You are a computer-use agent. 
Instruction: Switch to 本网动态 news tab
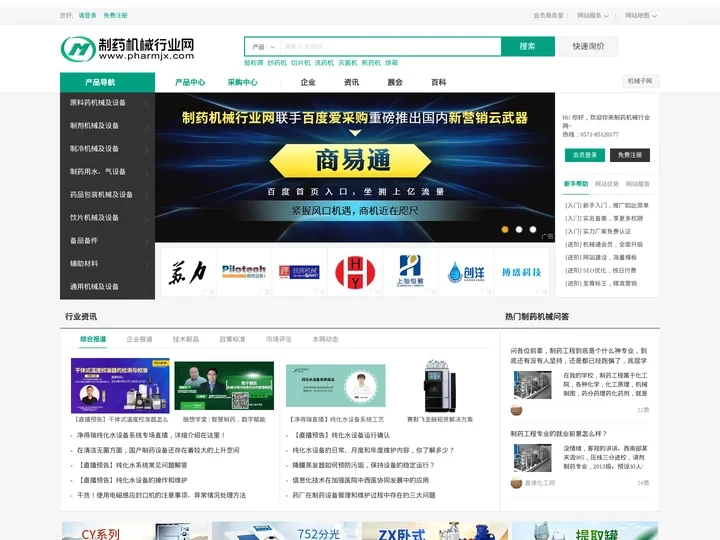tap(325, 339)
